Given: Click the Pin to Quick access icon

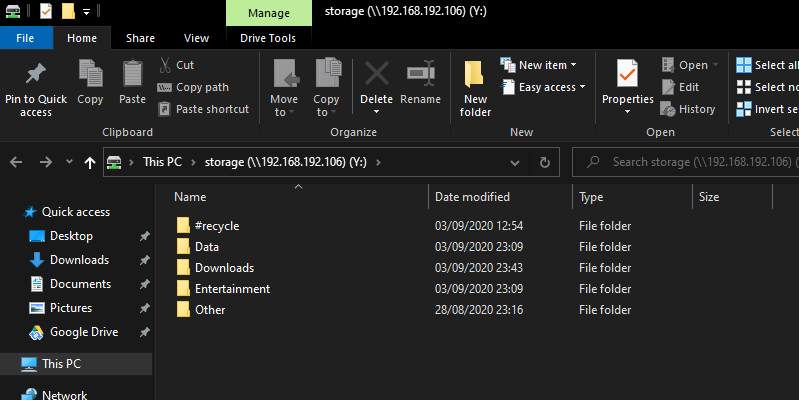Looking at the screenshot, I should pyautogui.click(x=35, y=75).
